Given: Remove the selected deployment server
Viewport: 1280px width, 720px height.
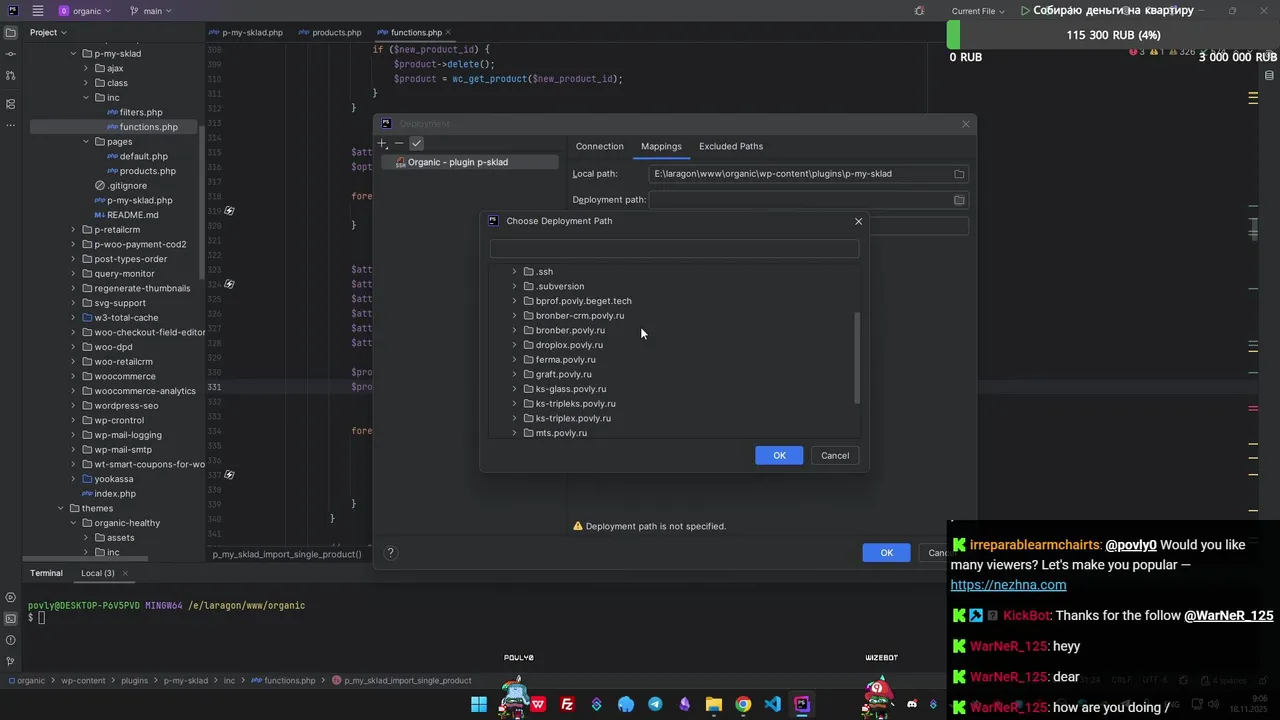Looking at the screenshot, I should coord(399,143).
